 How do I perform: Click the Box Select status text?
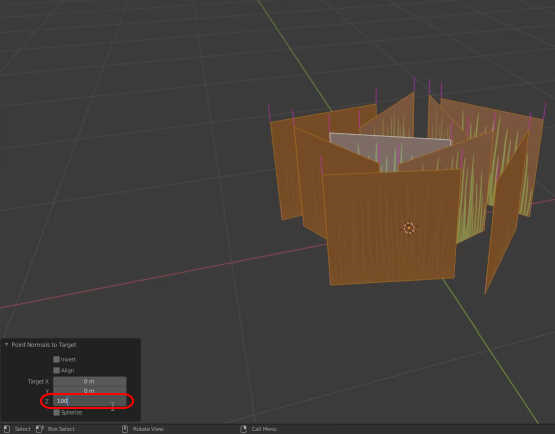coord(61,429)
